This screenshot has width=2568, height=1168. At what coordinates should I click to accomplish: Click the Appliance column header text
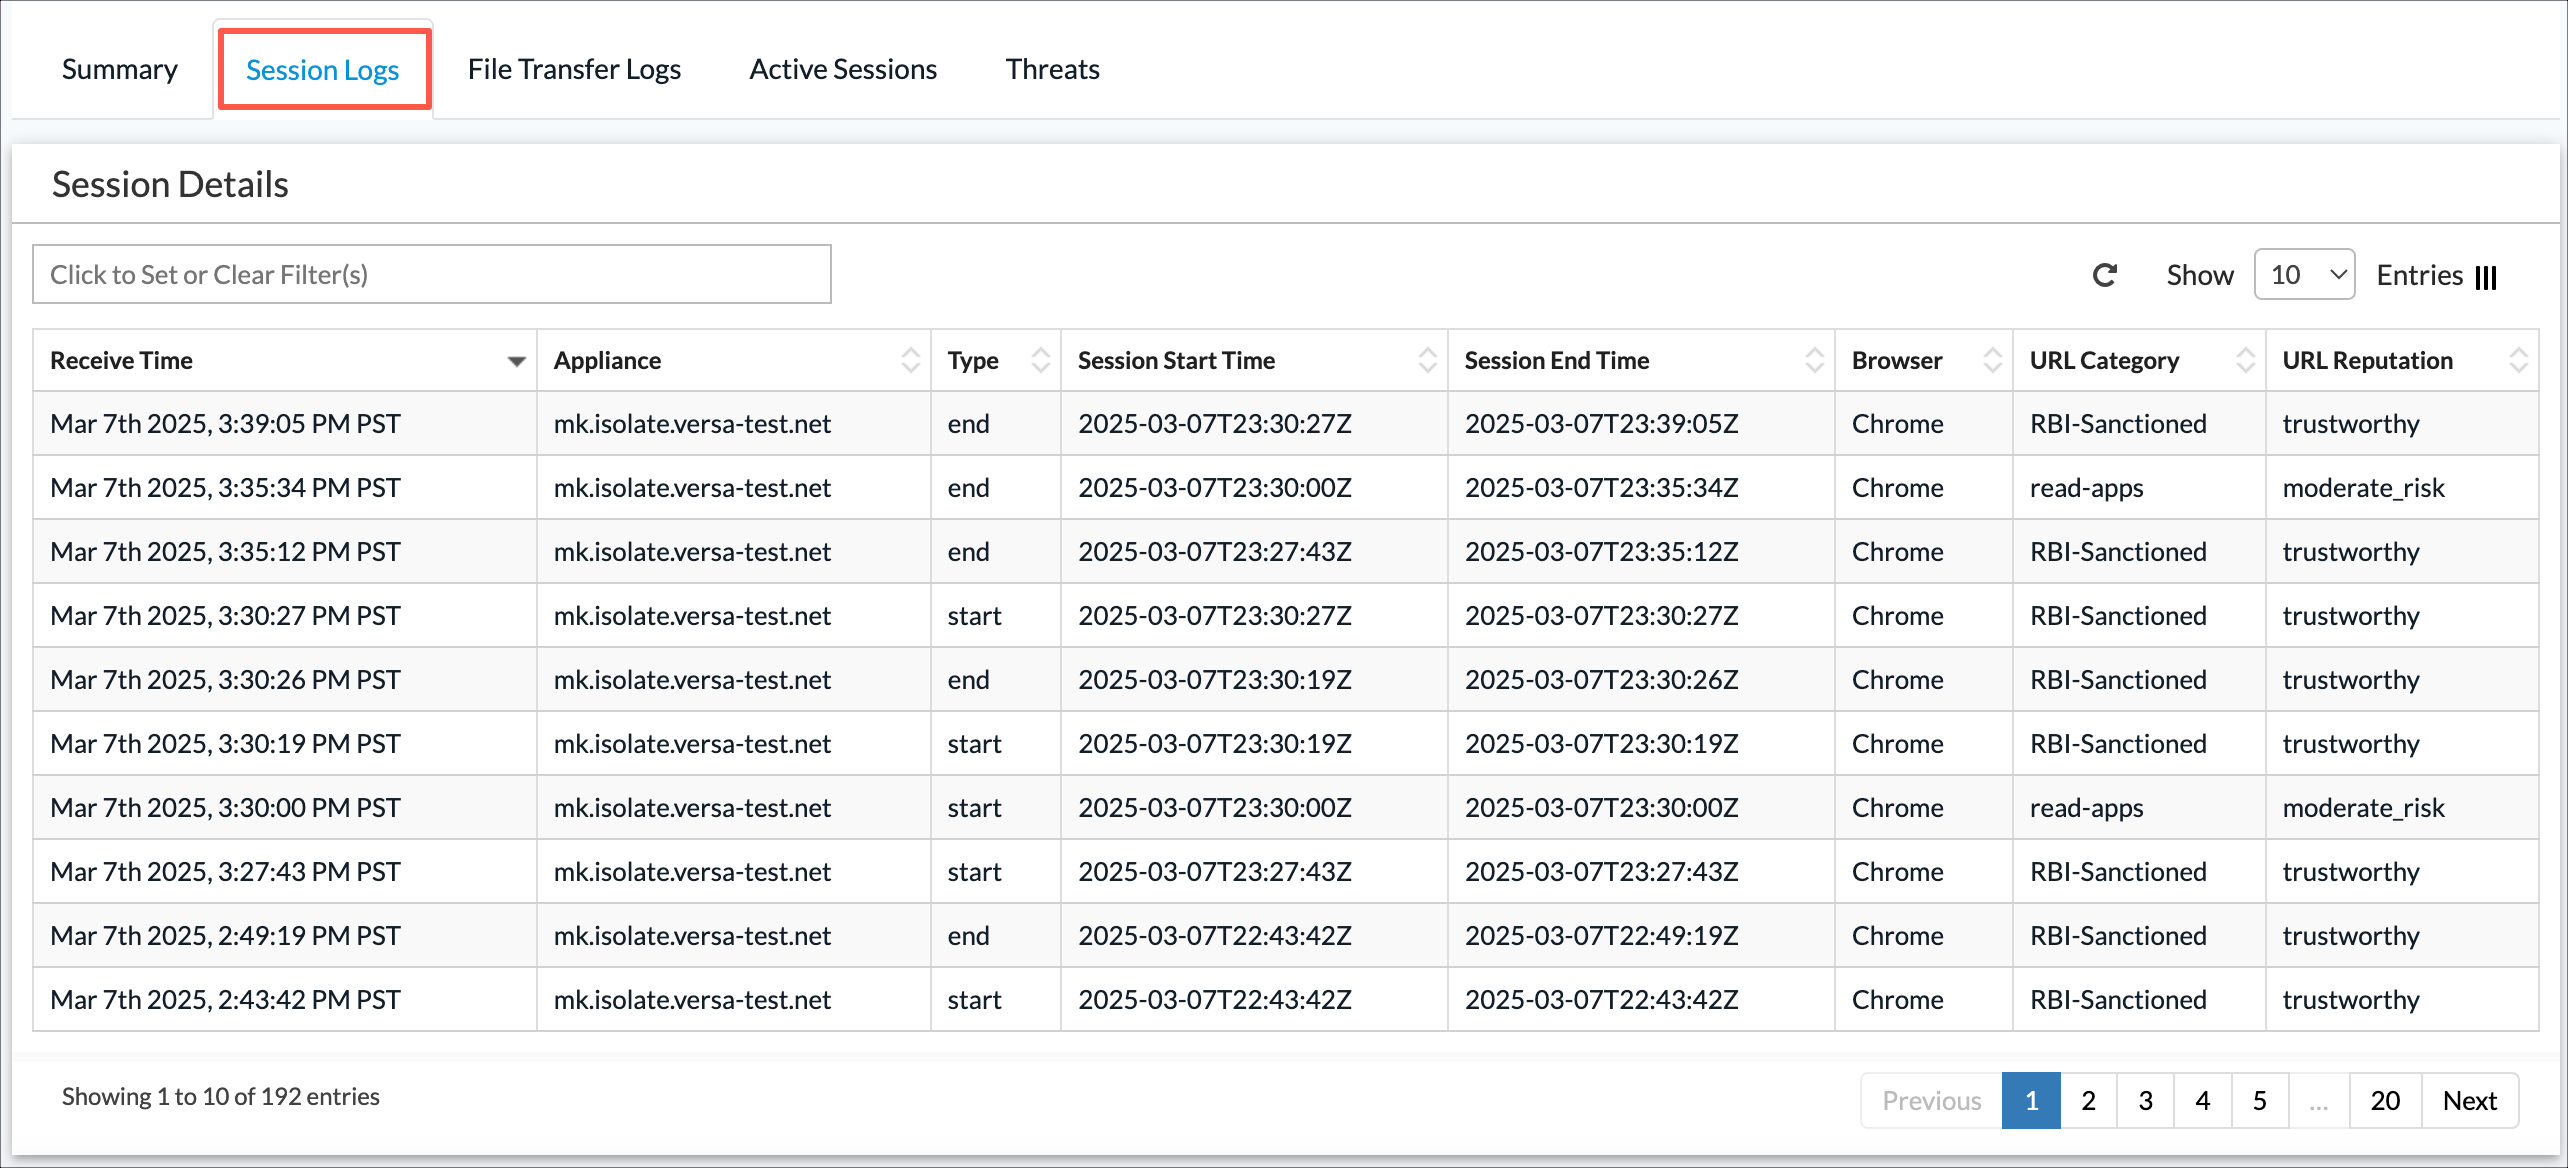coord(607,360)
